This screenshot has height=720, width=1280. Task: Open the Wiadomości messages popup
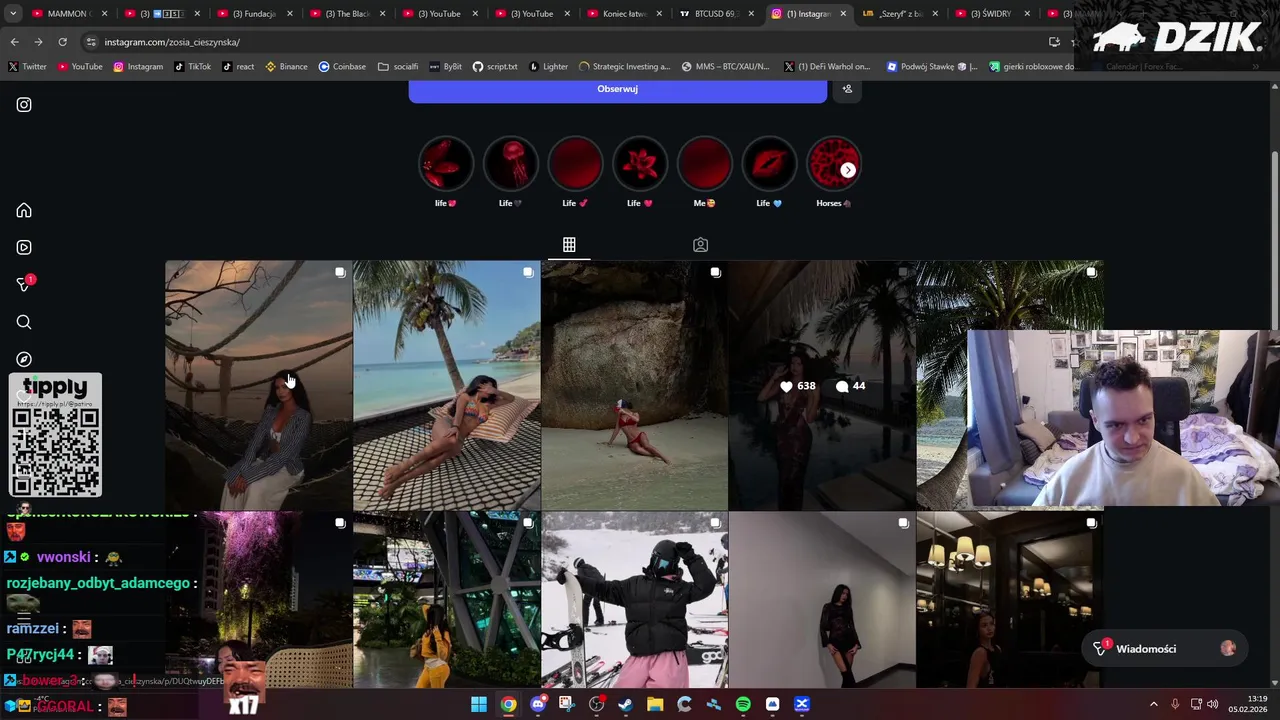click(1165, 649)
